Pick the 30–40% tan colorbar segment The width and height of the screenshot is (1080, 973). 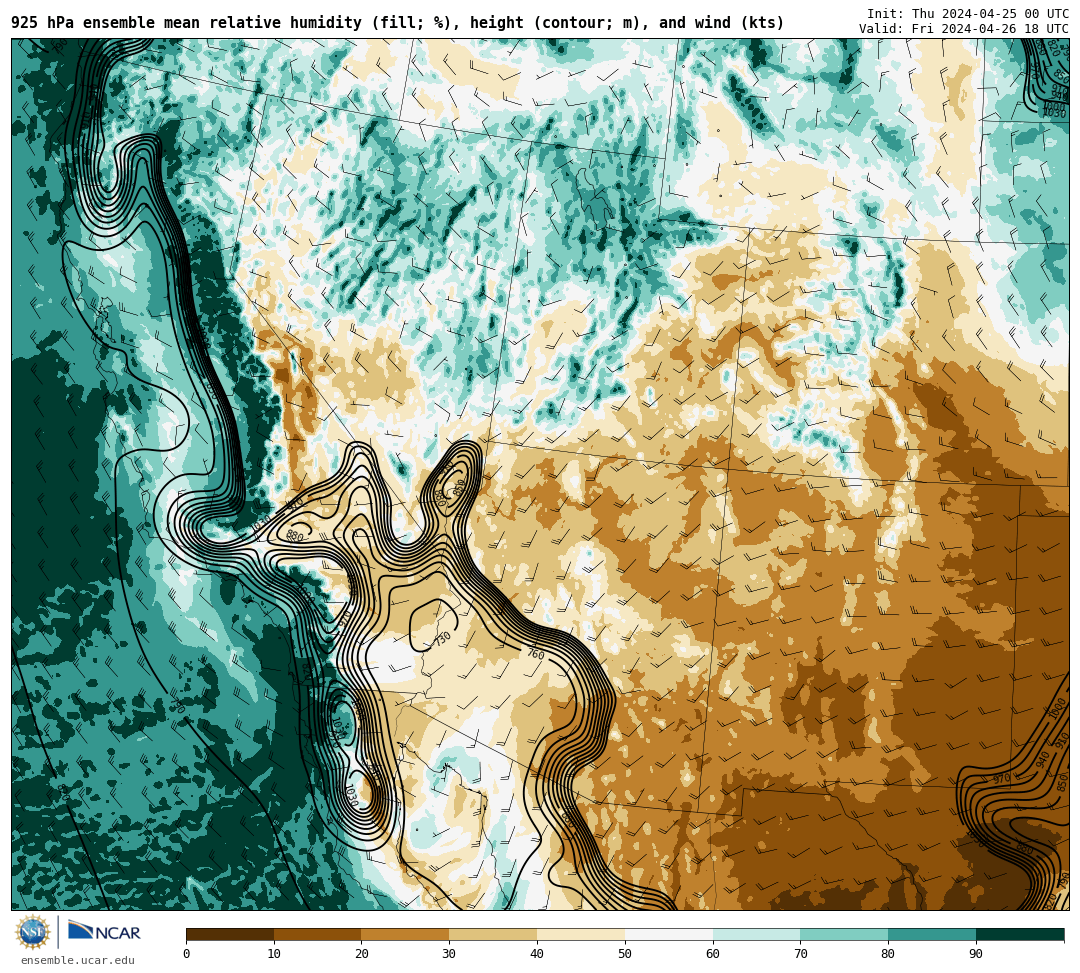(x=493, y=934)
